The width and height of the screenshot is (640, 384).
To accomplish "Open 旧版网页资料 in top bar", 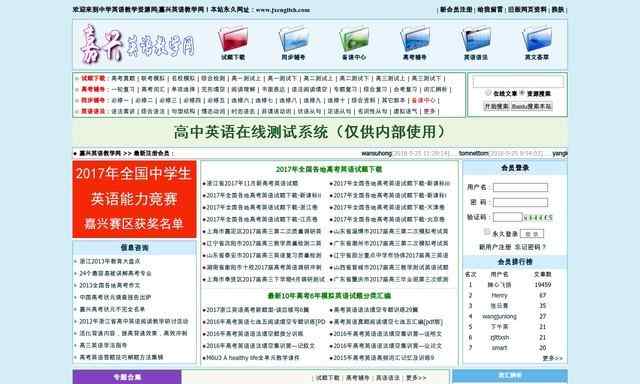I will [527, 9].
